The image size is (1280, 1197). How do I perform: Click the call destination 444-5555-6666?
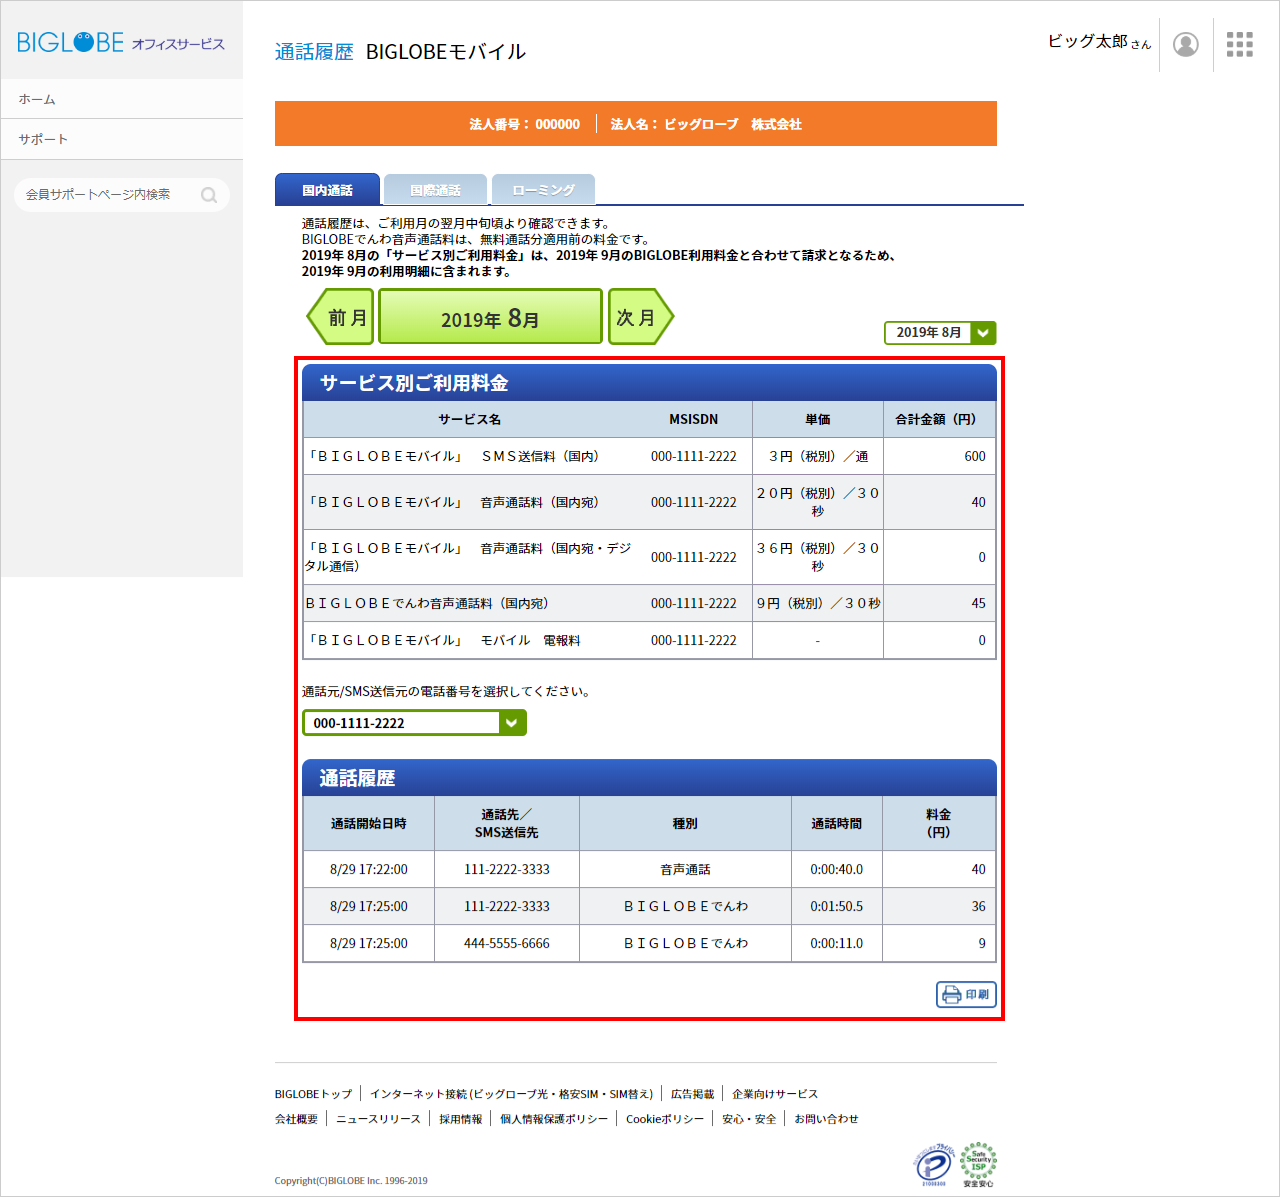coord(507,943)
